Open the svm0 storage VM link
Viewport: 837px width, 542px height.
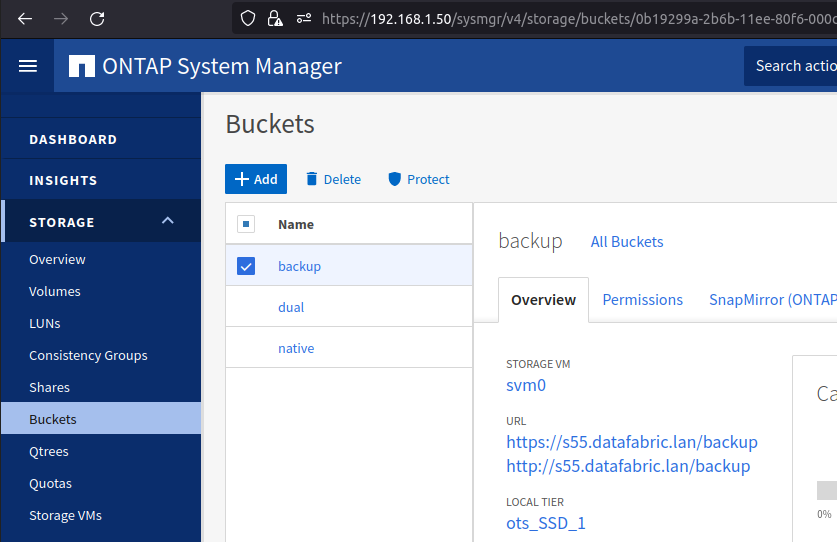526,386
